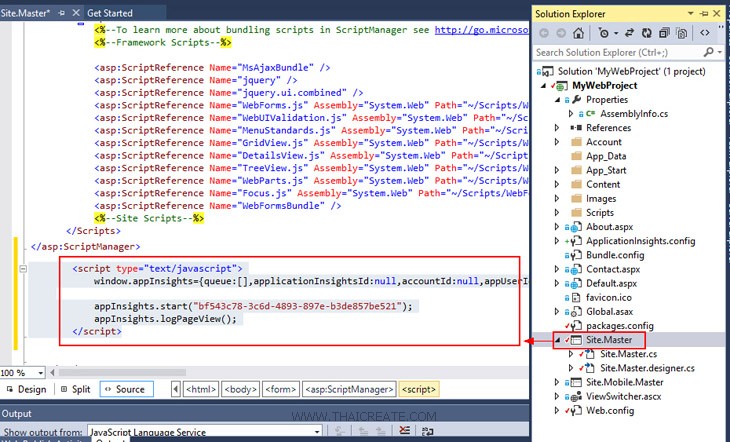730x442 pixels.
Task: Select Site.Mobile.Master file
Action: (624, 382)
